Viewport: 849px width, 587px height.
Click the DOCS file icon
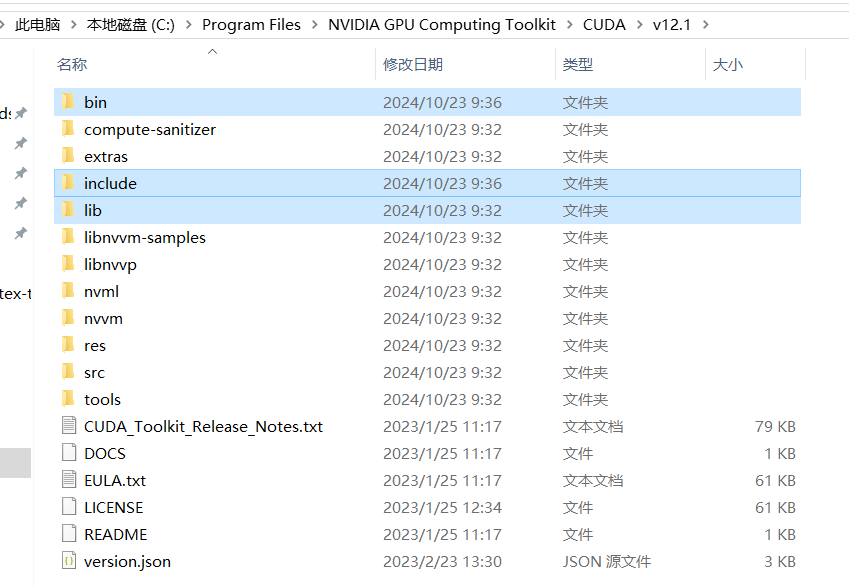coord(69,453)
